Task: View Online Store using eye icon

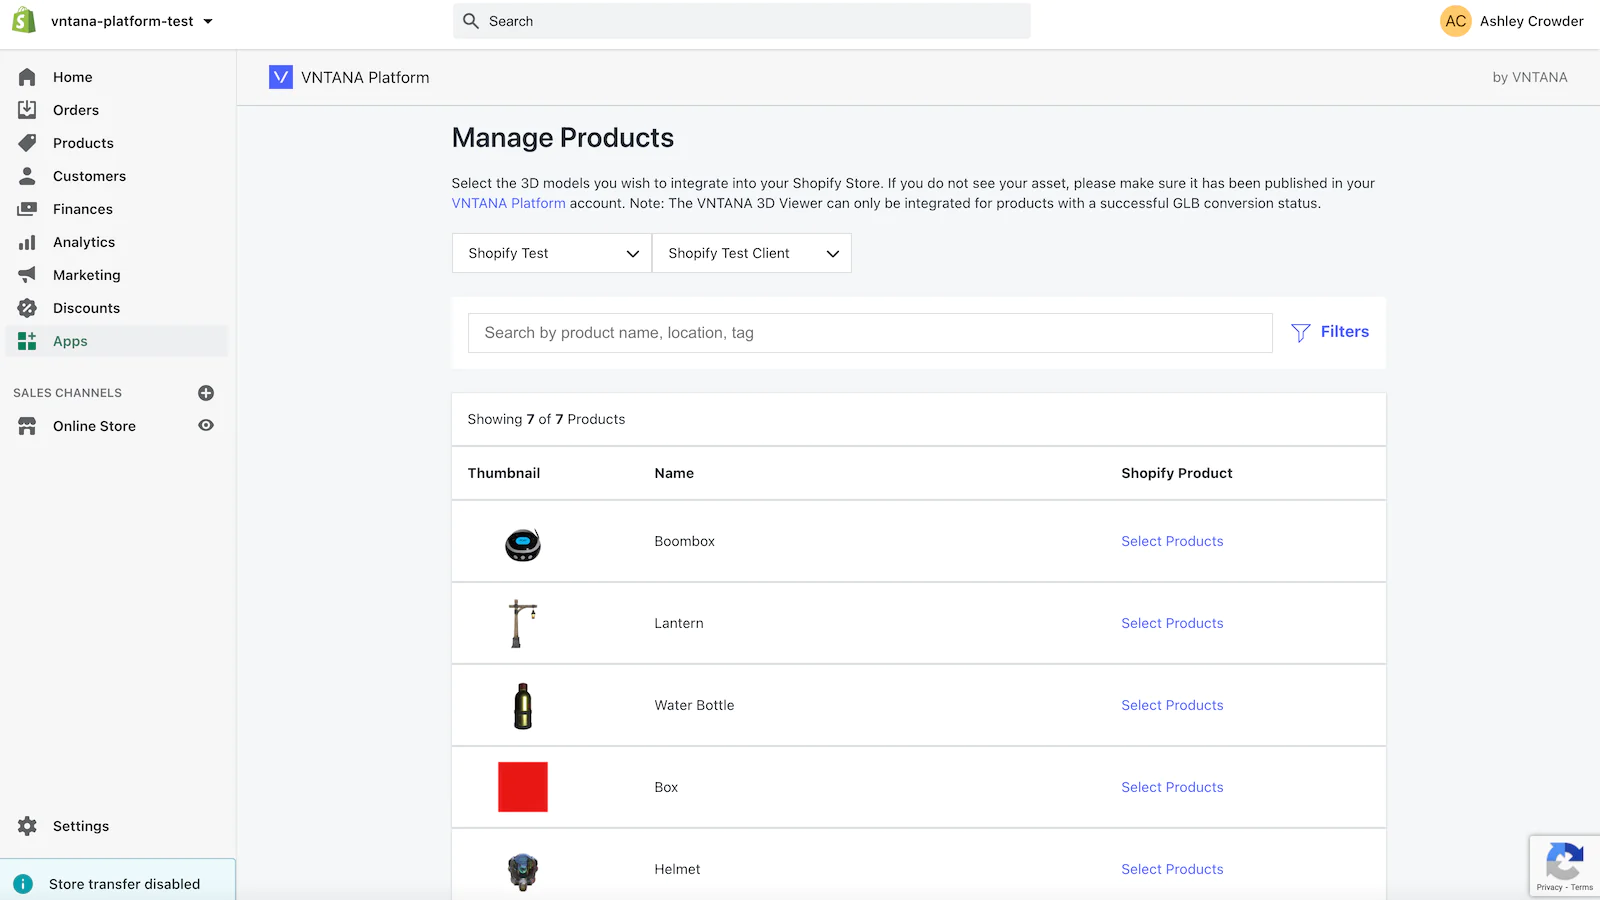Action: pyautogui.click(x=206, y=425)
